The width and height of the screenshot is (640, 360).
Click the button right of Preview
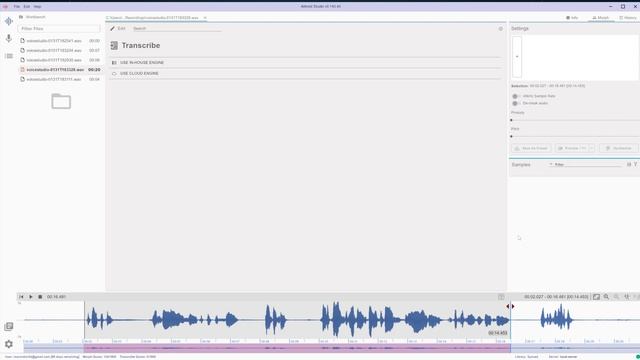(x=618, y=148)
